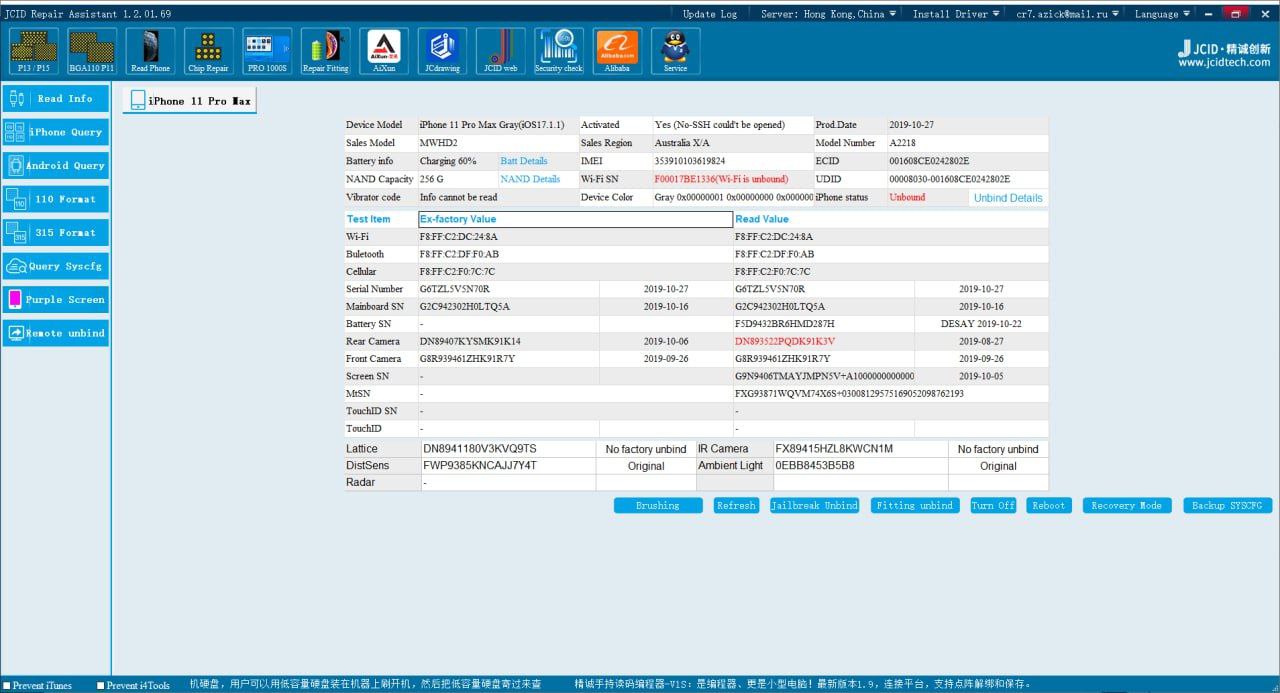Select the Mainboard SN ex-factory value G2C942302H0LTQ5A
Screen dimensions: 1280x693
(x=465, y=307)
